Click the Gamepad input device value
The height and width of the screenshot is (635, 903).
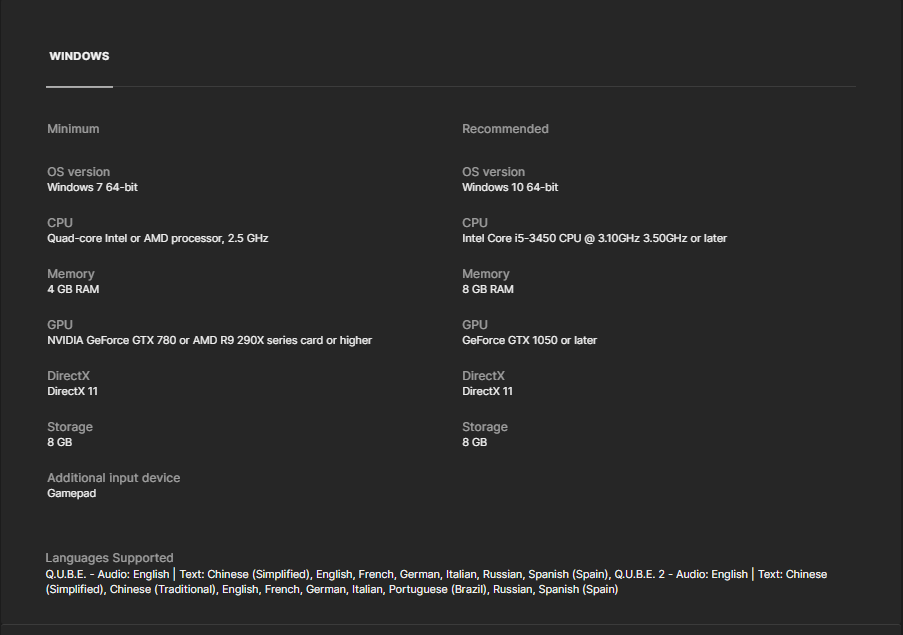pyautogui.click(x=71, y=493)
